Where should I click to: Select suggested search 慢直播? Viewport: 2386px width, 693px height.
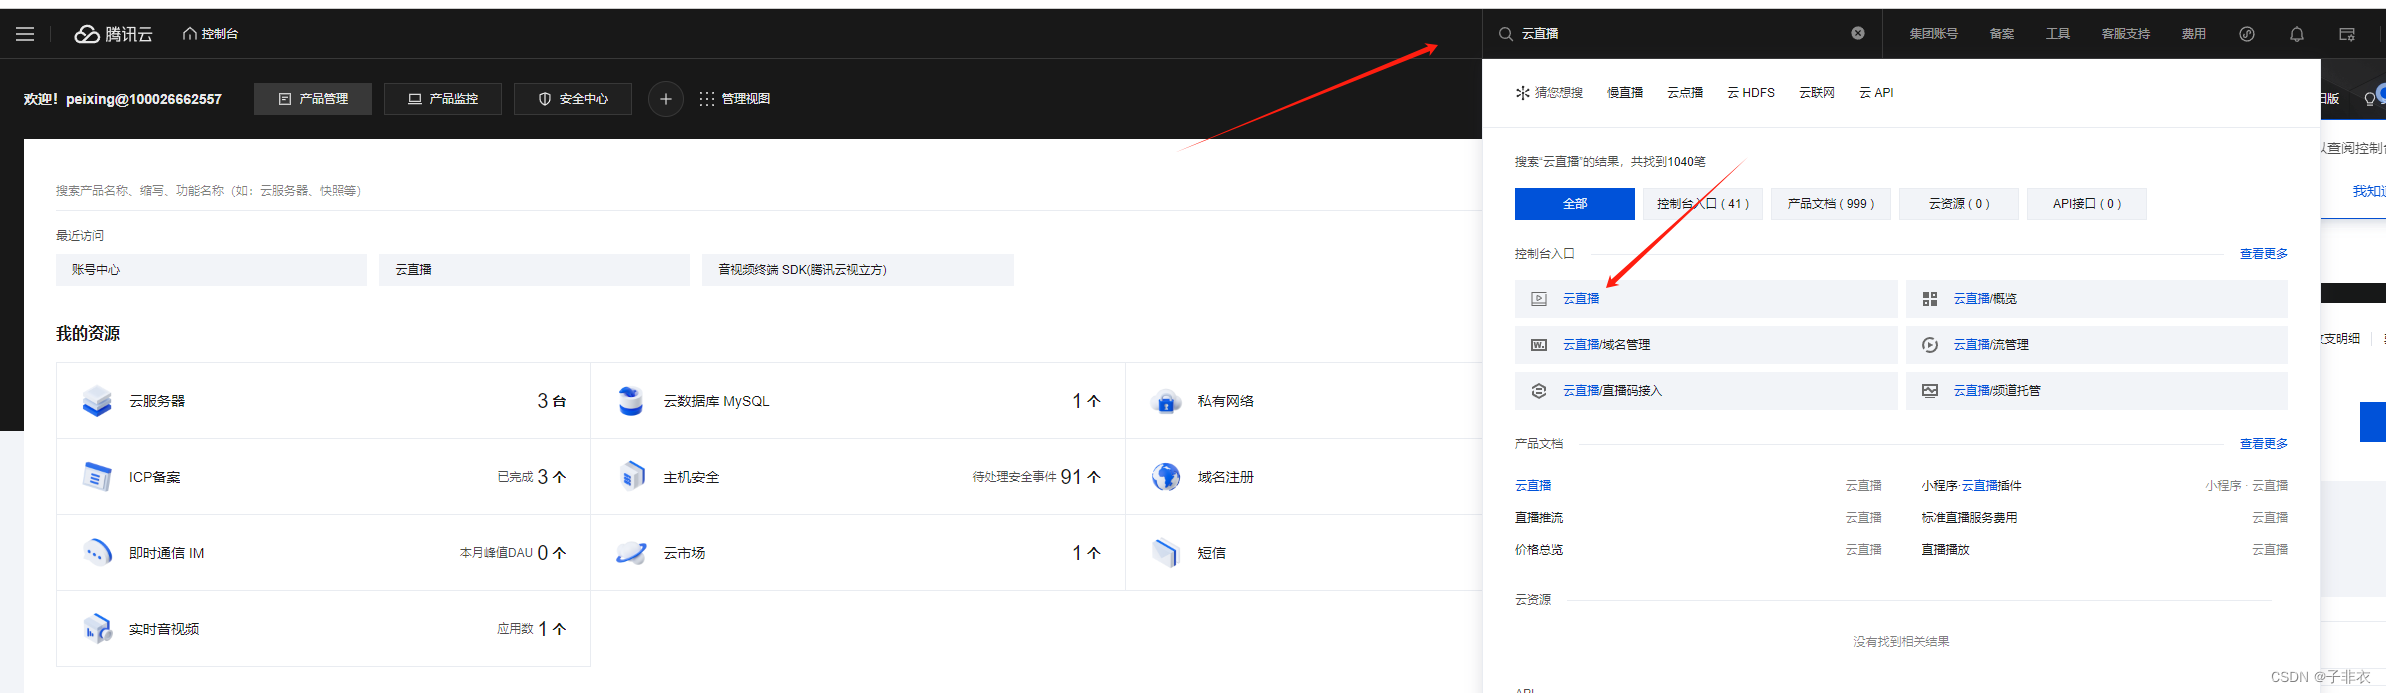pyautogui.click(x=1625, y=93)
